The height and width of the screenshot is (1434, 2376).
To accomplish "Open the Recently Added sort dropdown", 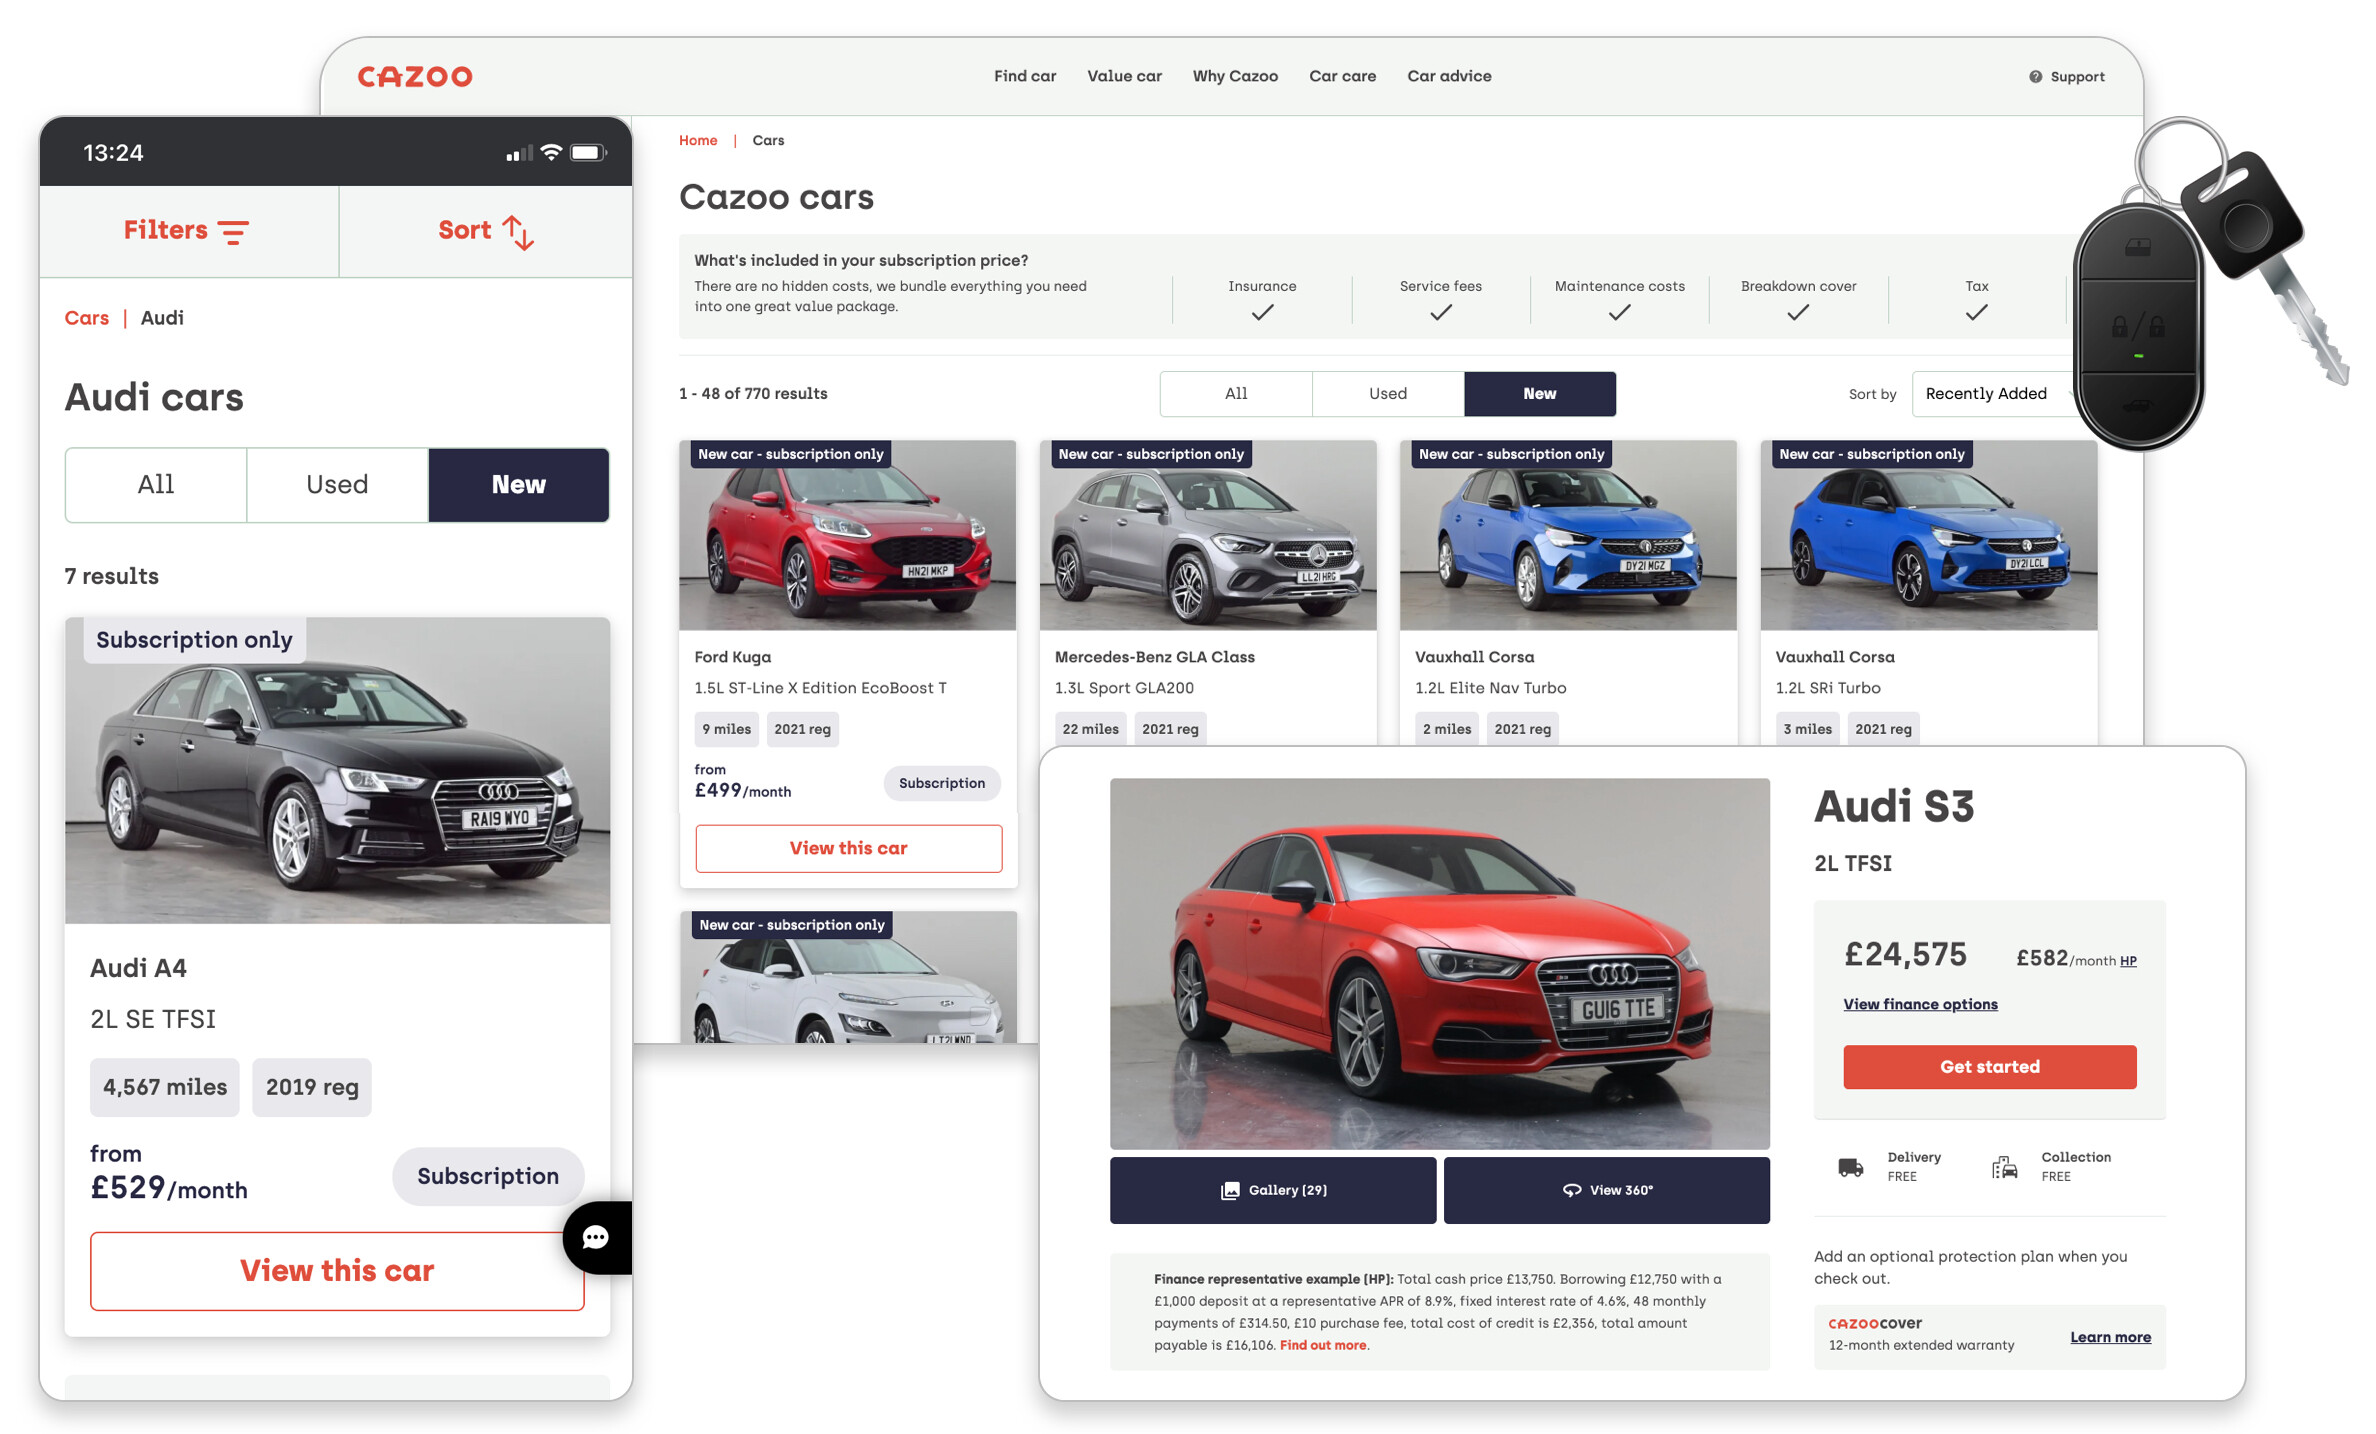I will click(1995, 394).
